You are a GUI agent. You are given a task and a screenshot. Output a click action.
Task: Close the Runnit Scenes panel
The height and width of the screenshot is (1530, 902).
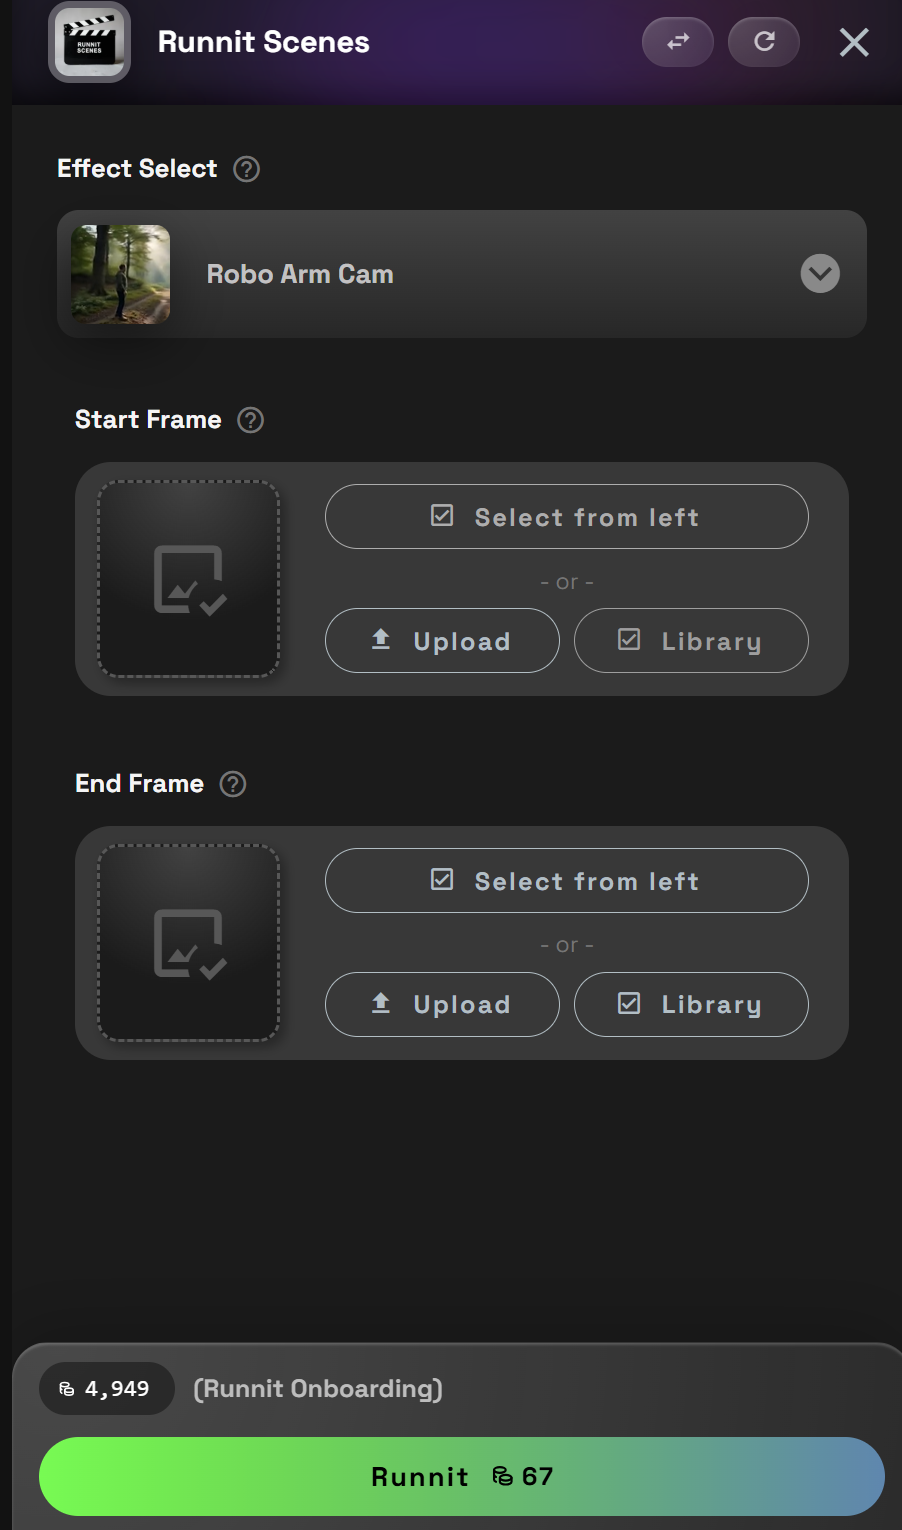[x=854, y=42]
